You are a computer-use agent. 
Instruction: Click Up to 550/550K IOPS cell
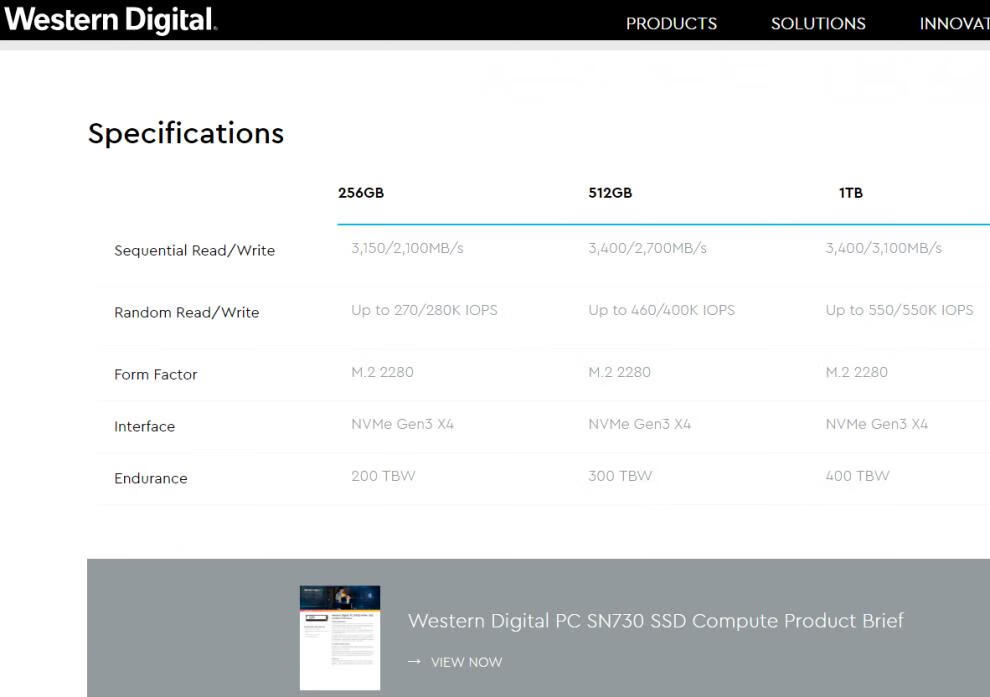tap(899, 310)
